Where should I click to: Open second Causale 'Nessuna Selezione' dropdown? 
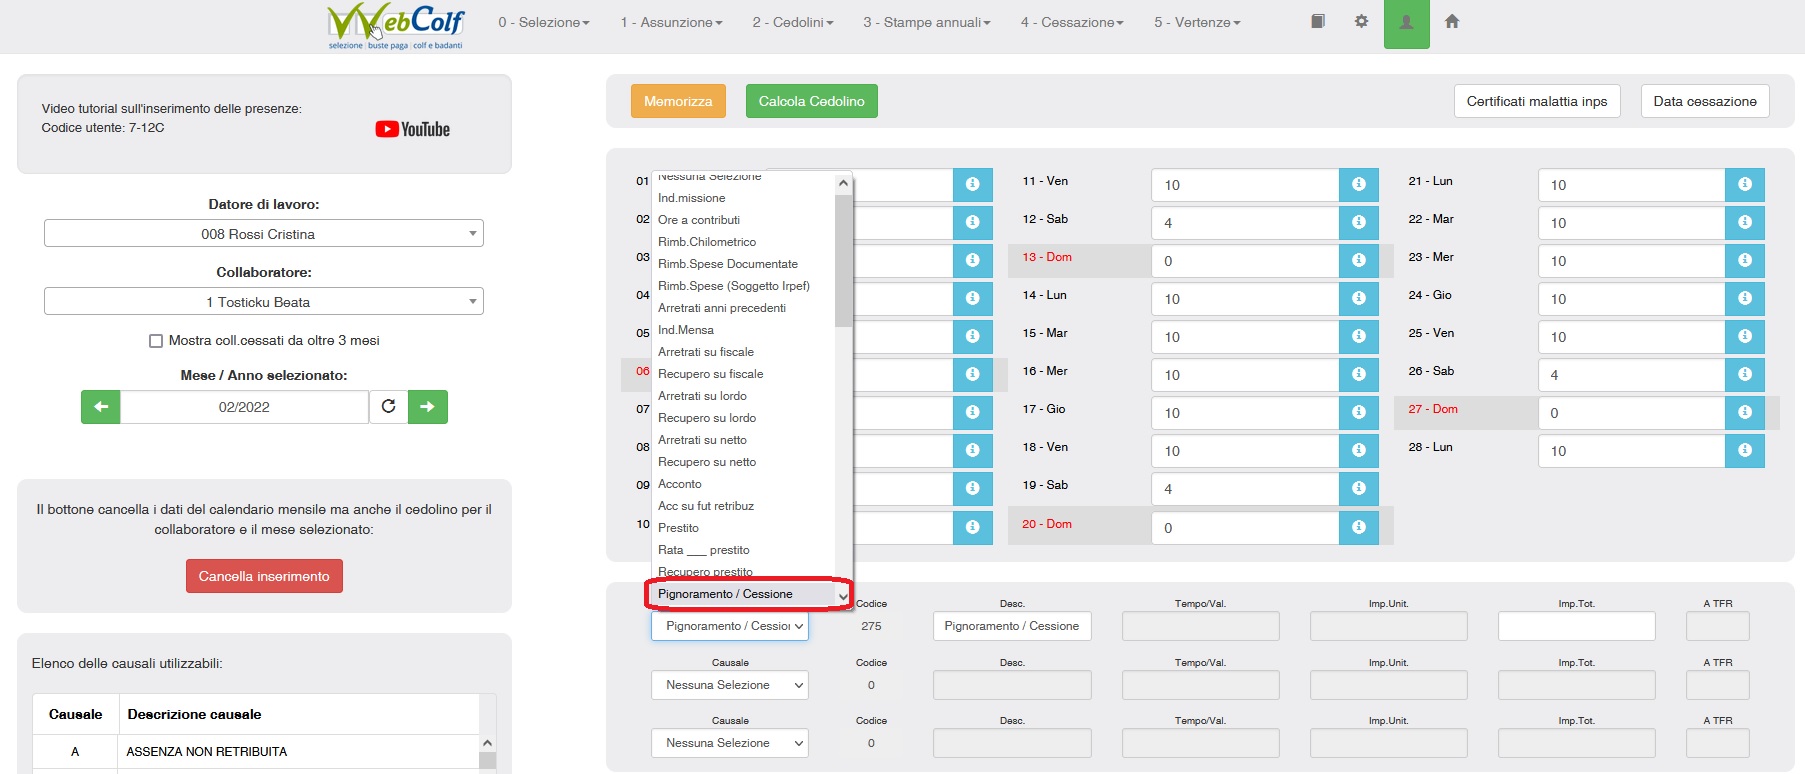tap(729, 685)
